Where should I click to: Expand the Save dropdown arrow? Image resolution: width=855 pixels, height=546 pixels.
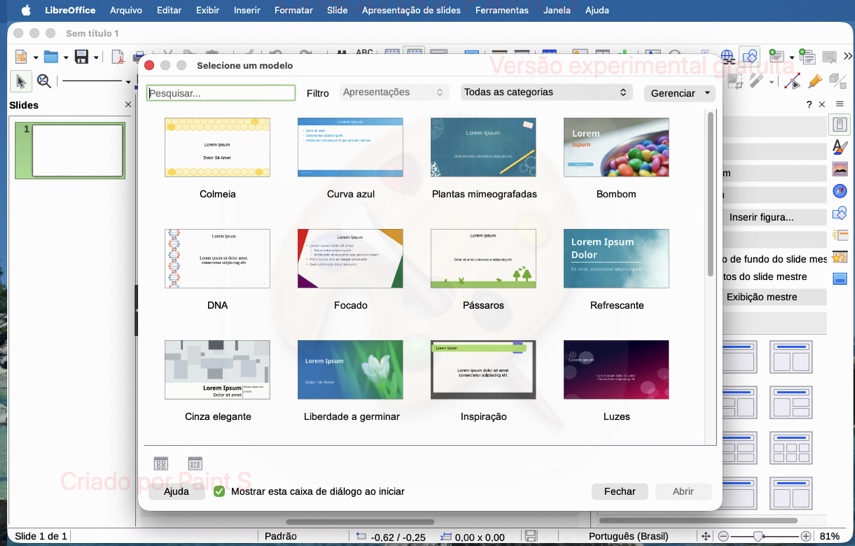pos(96,57)
